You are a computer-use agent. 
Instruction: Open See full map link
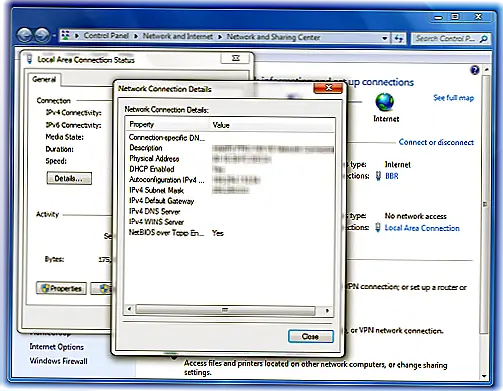[453, 98]
